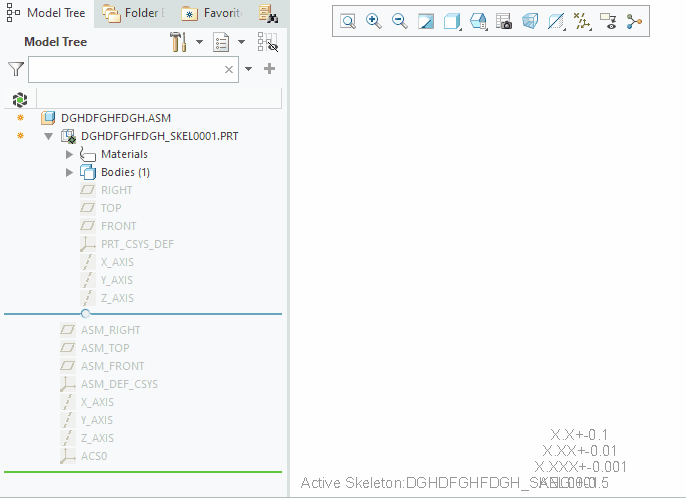
Task: Open Model Tree settings hammer icon
Action: [178, 42]
